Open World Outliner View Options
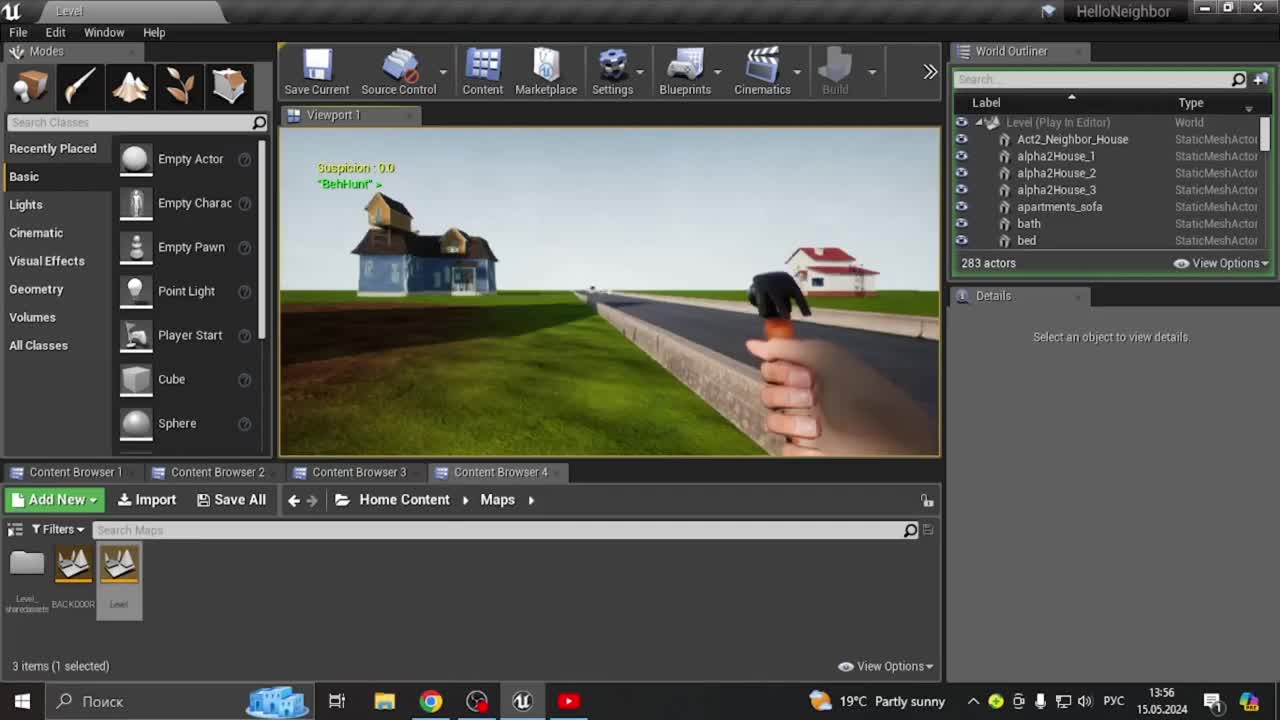This screenshot has width=1280, height=720. (1220, 263)
